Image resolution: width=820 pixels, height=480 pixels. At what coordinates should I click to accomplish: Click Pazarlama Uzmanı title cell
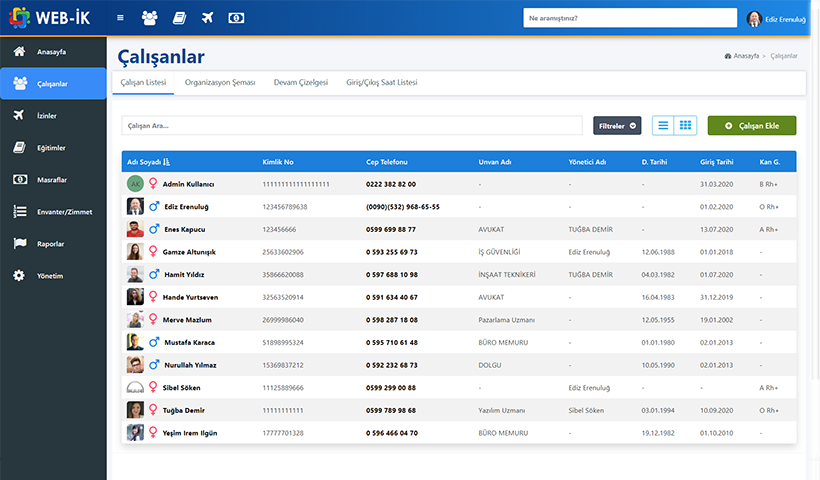(x=506, y=320)
